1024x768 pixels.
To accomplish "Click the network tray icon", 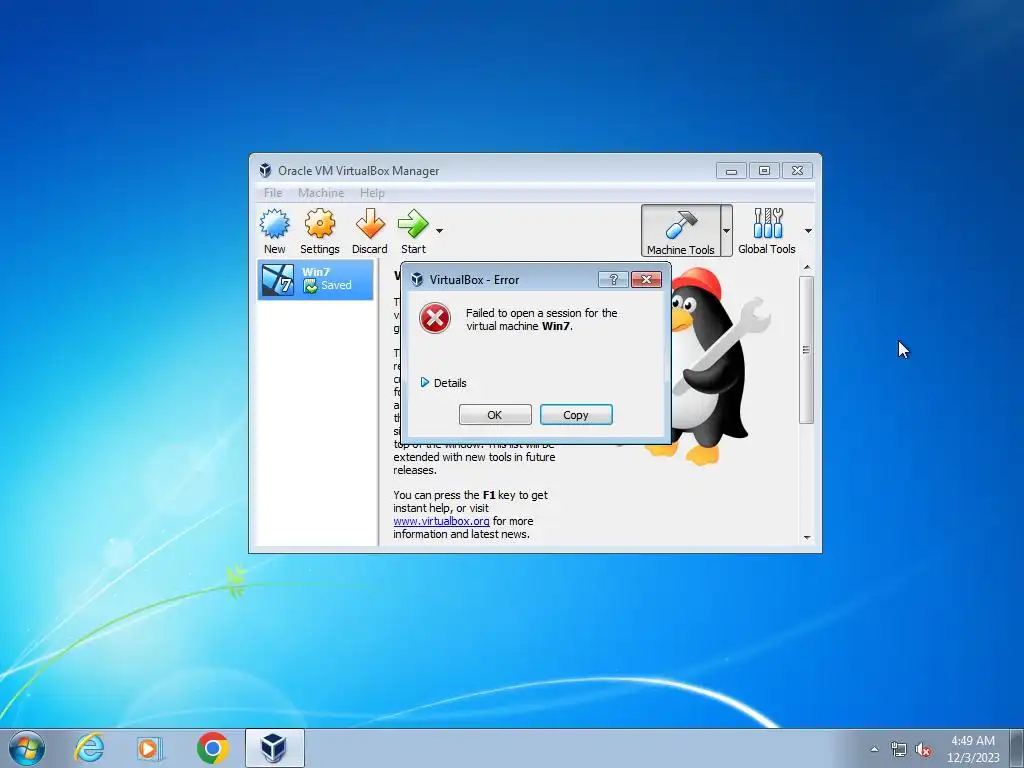I will [899, 750].
